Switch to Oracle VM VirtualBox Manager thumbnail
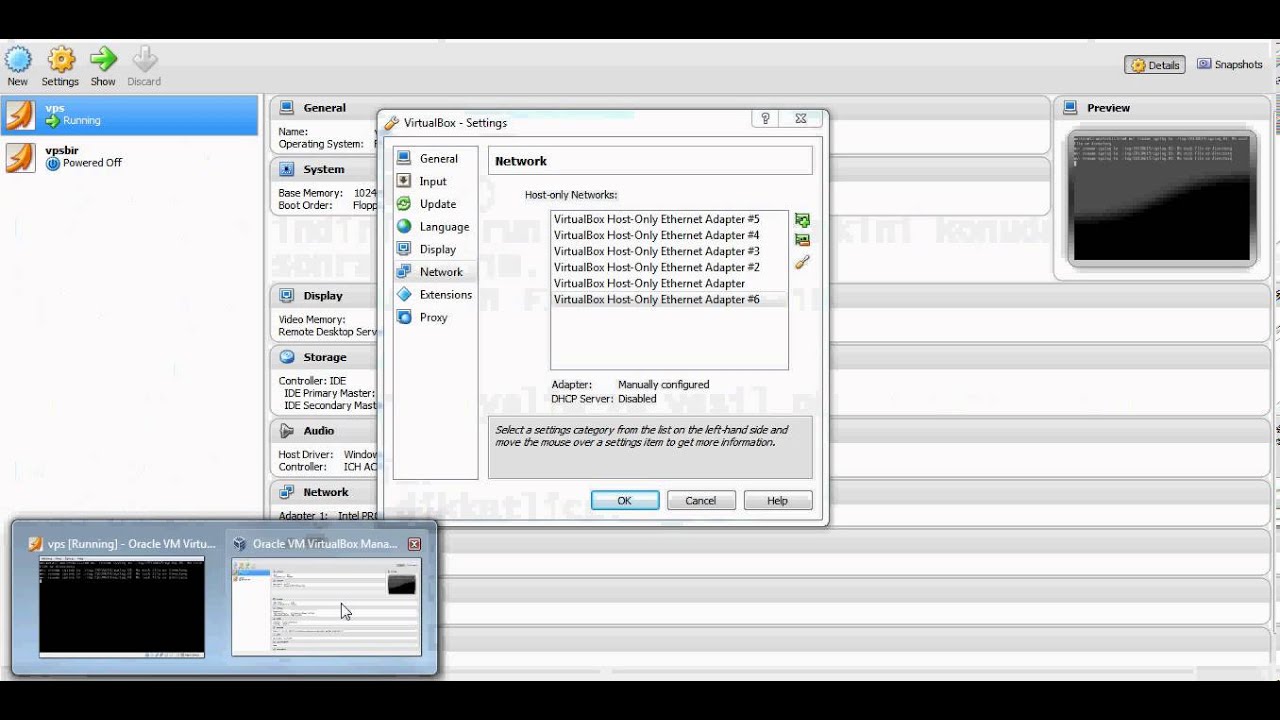The image size is (1280, 720). (x=326, y=598)
